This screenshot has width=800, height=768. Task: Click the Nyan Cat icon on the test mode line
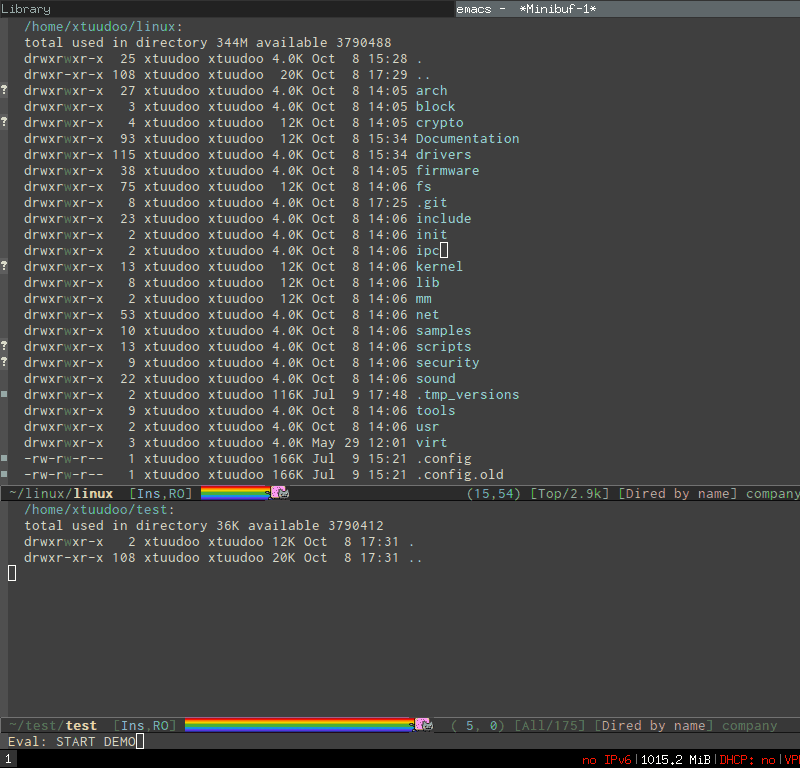tap(423, 725)
